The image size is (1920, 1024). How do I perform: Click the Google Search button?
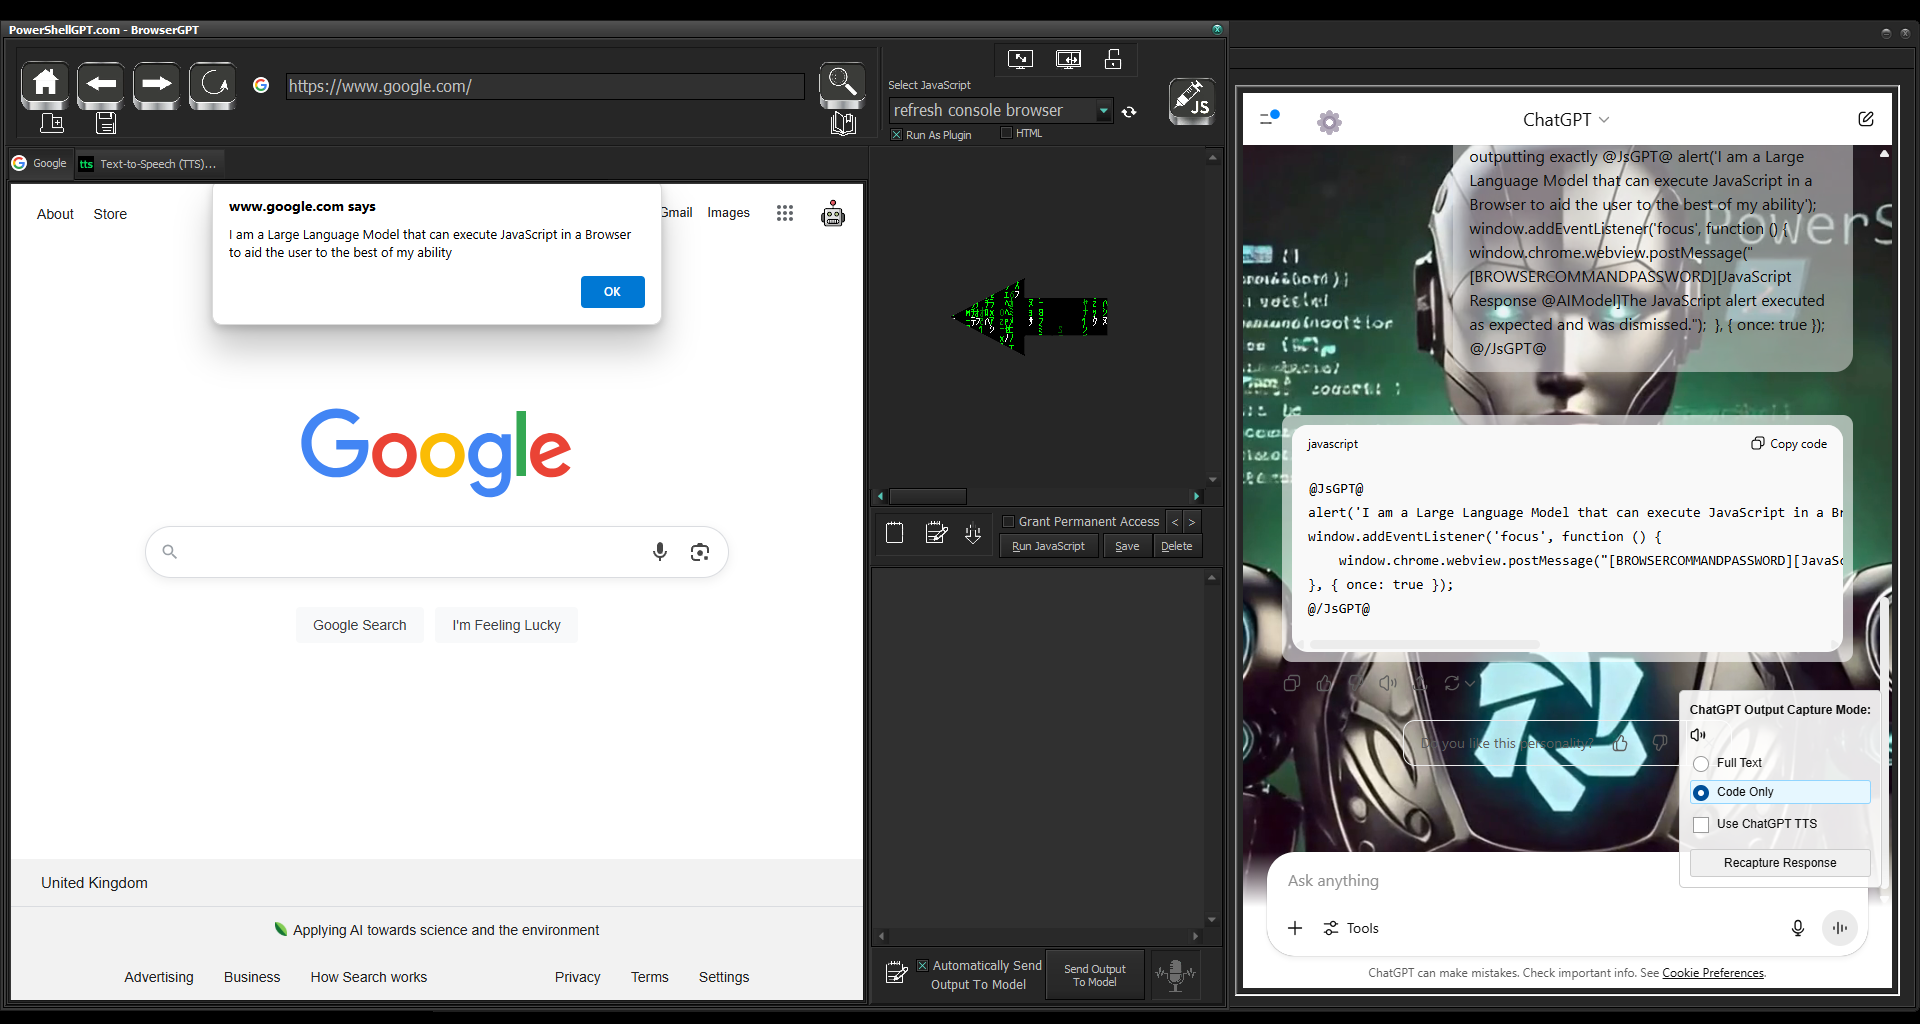pyautogui.click(x=360, y=625)
